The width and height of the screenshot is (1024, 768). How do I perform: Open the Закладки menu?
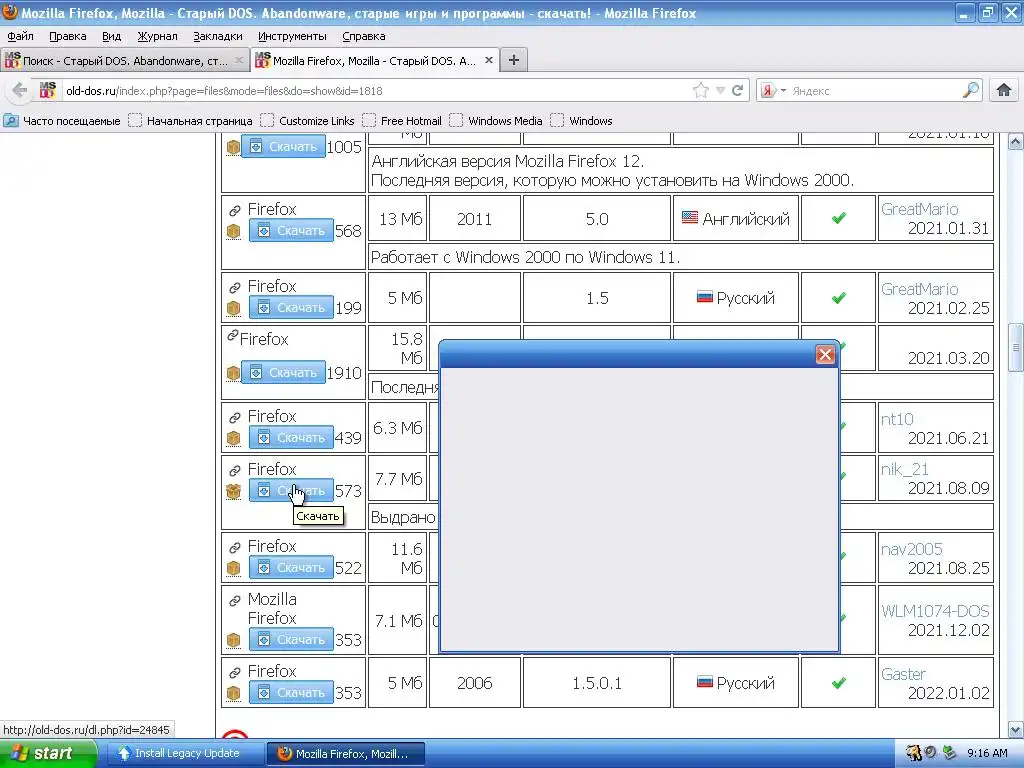click(217, 36)
